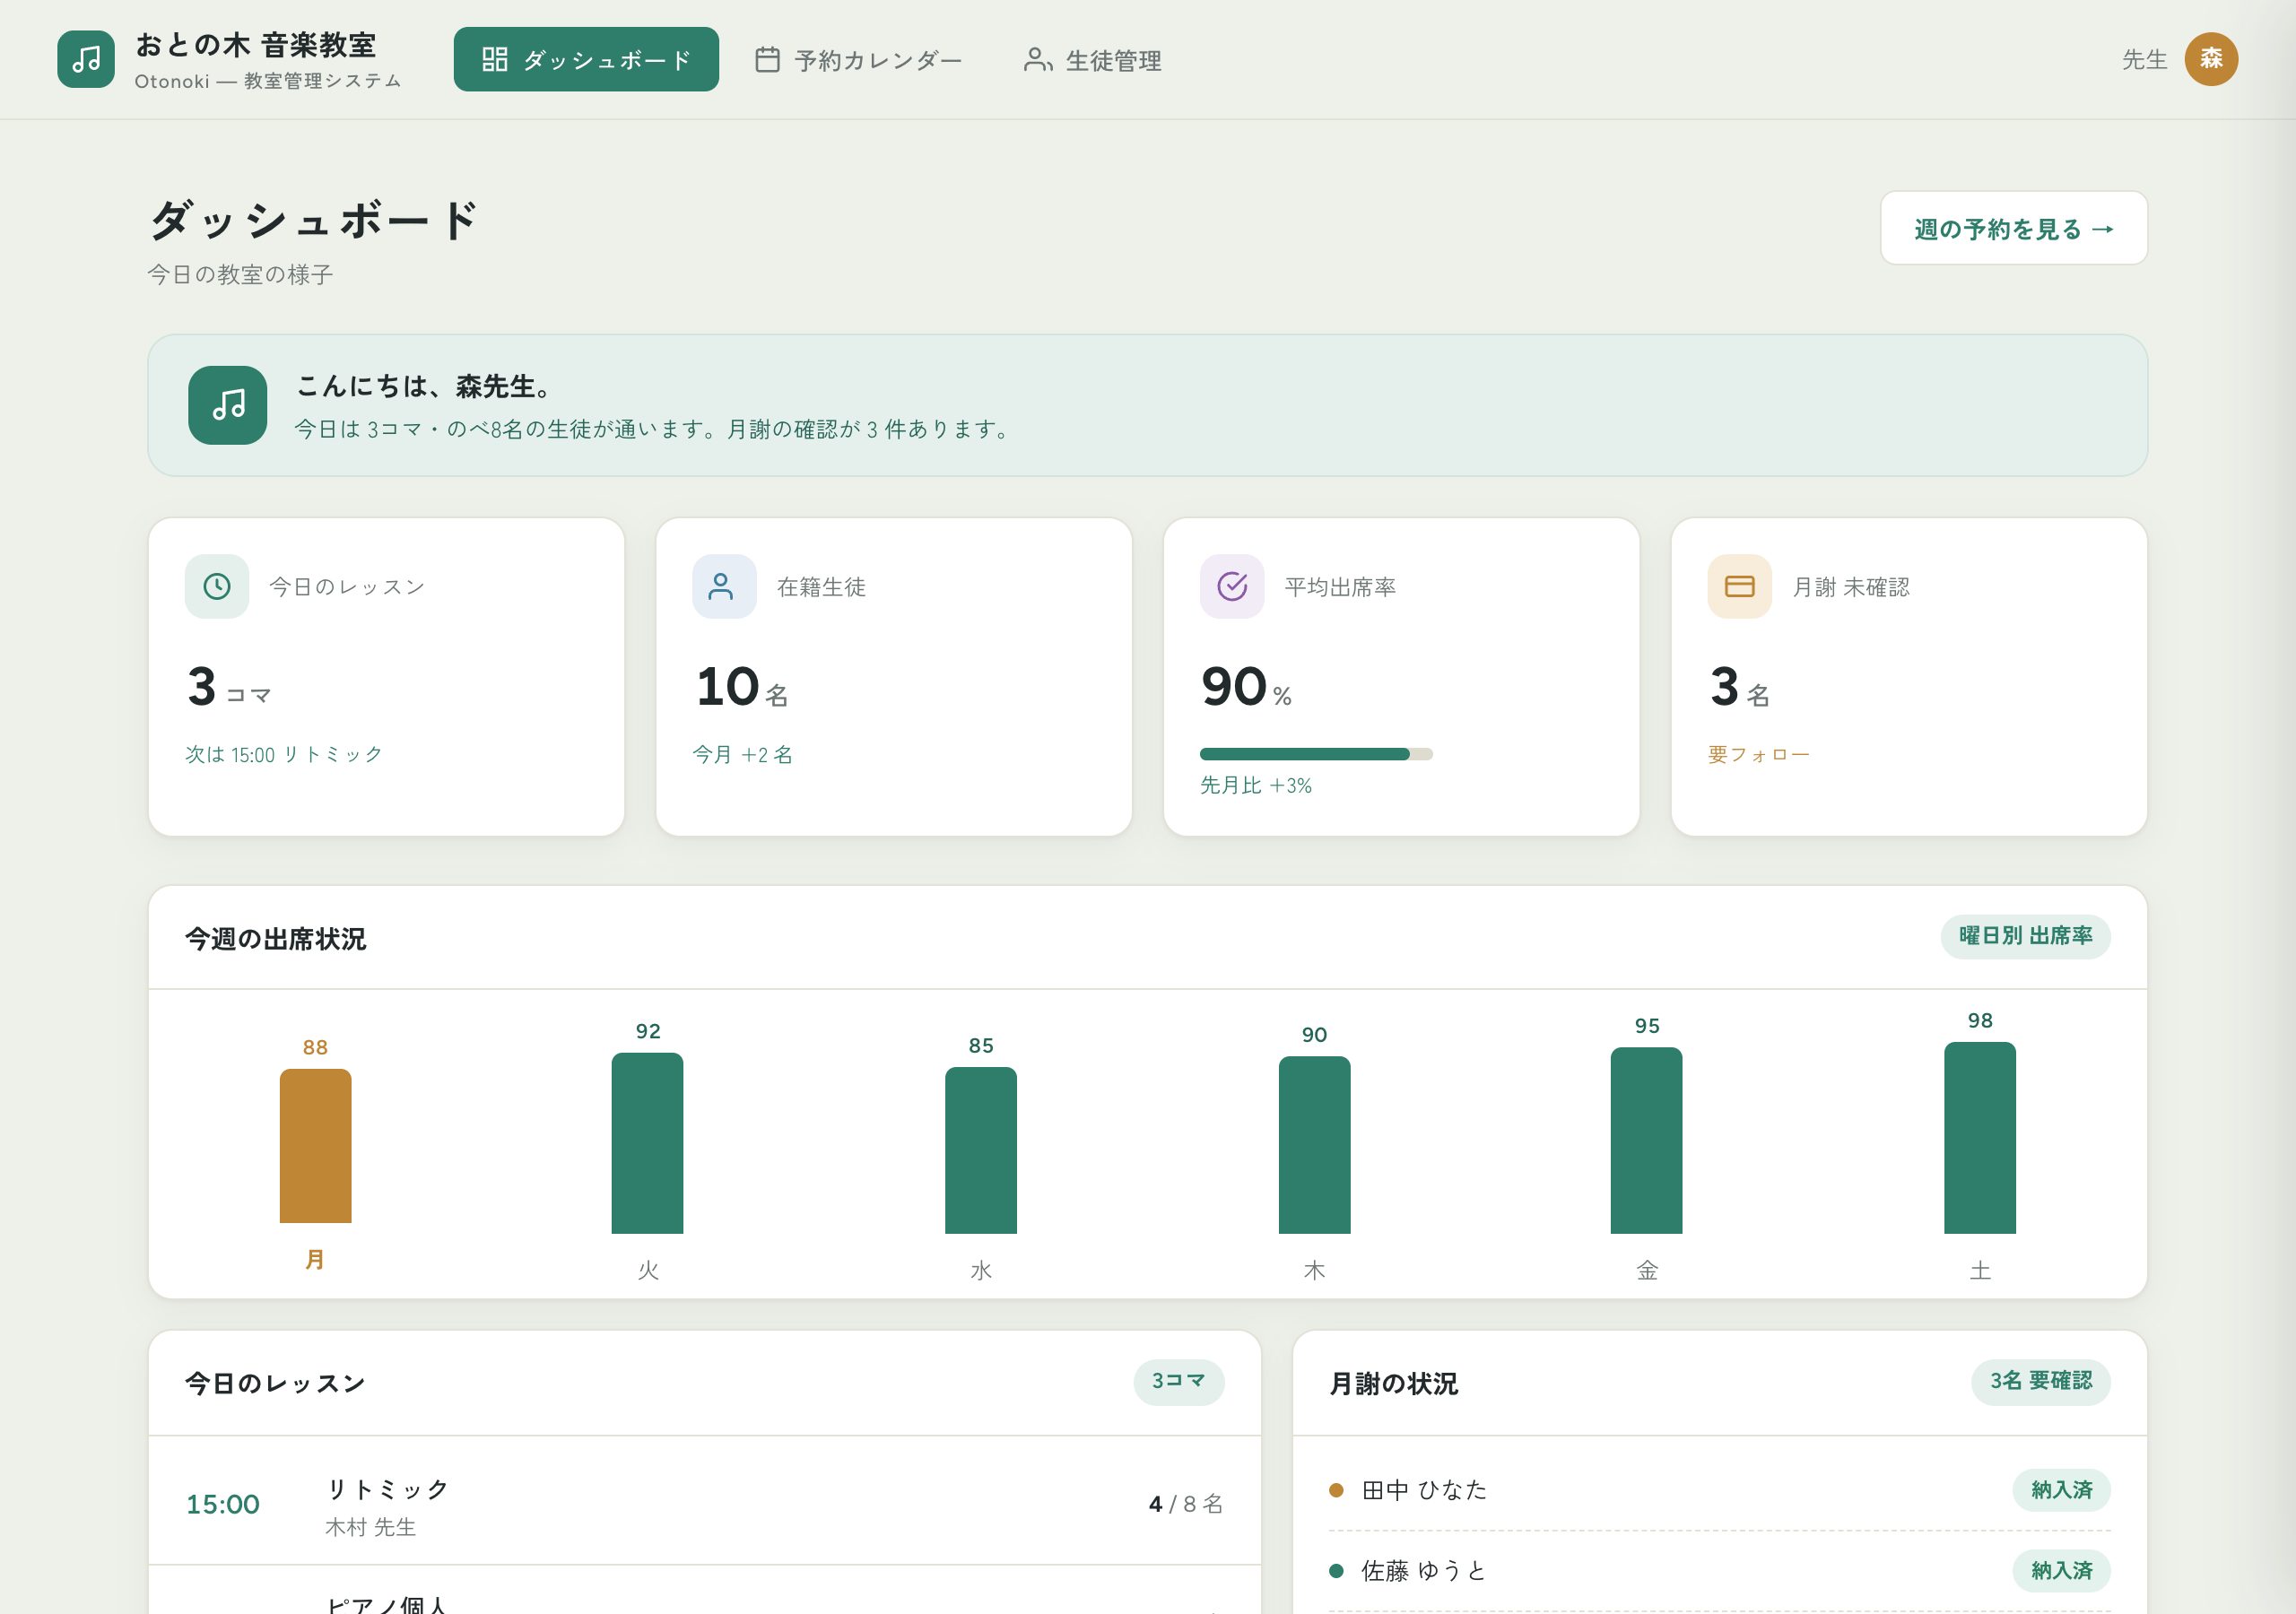Click 納入済 badge for 佐藤 ゆうと
The height and width of the screenshot is (1614, 2296).
pos(2062,1571)
